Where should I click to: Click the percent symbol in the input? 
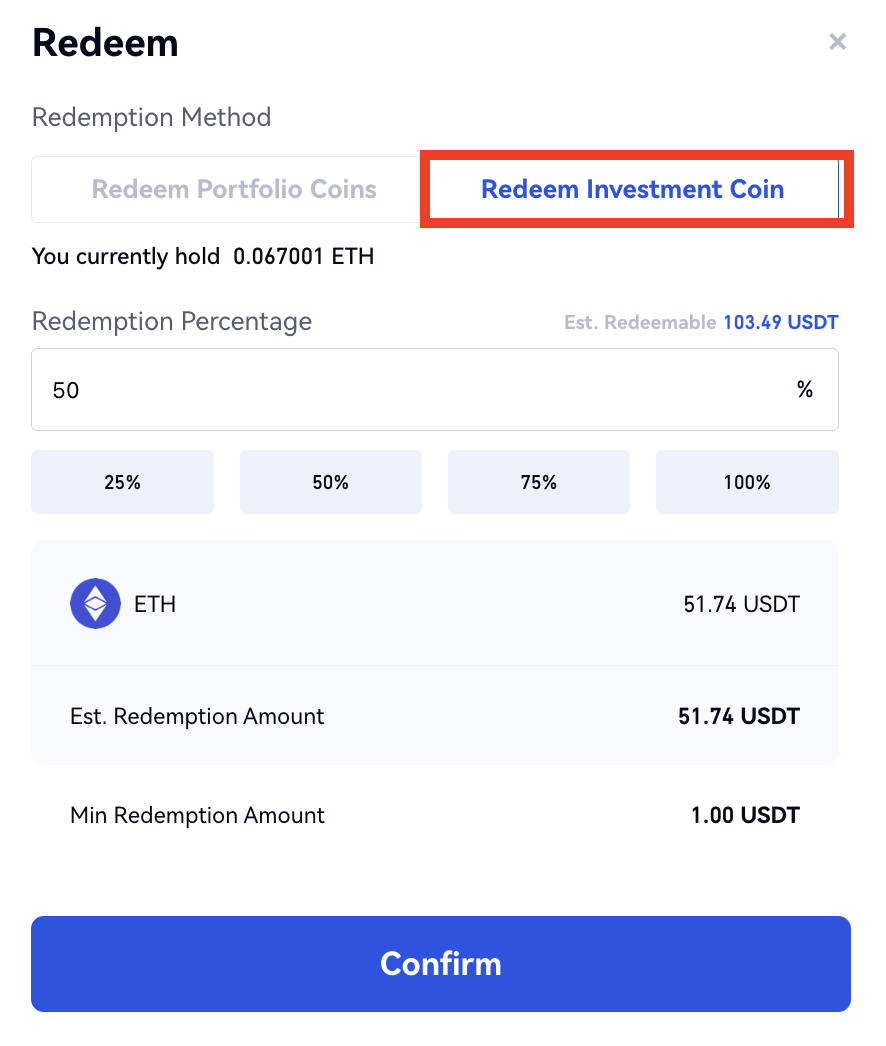[805, 390]
